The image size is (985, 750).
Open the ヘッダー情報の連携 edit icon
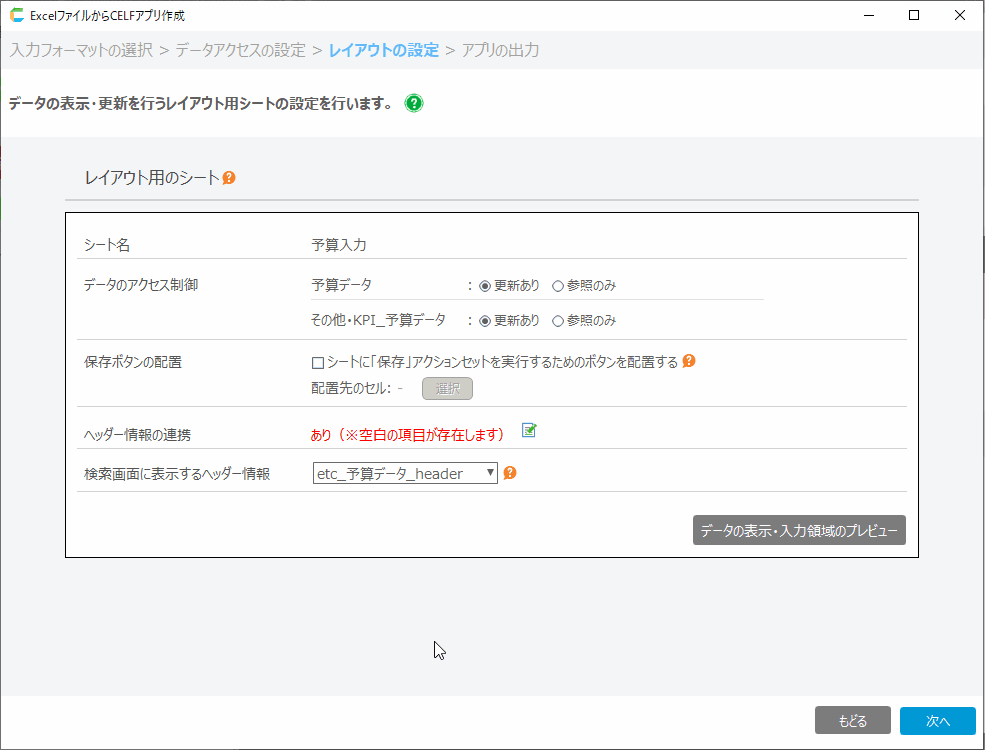tap(529, 431)
